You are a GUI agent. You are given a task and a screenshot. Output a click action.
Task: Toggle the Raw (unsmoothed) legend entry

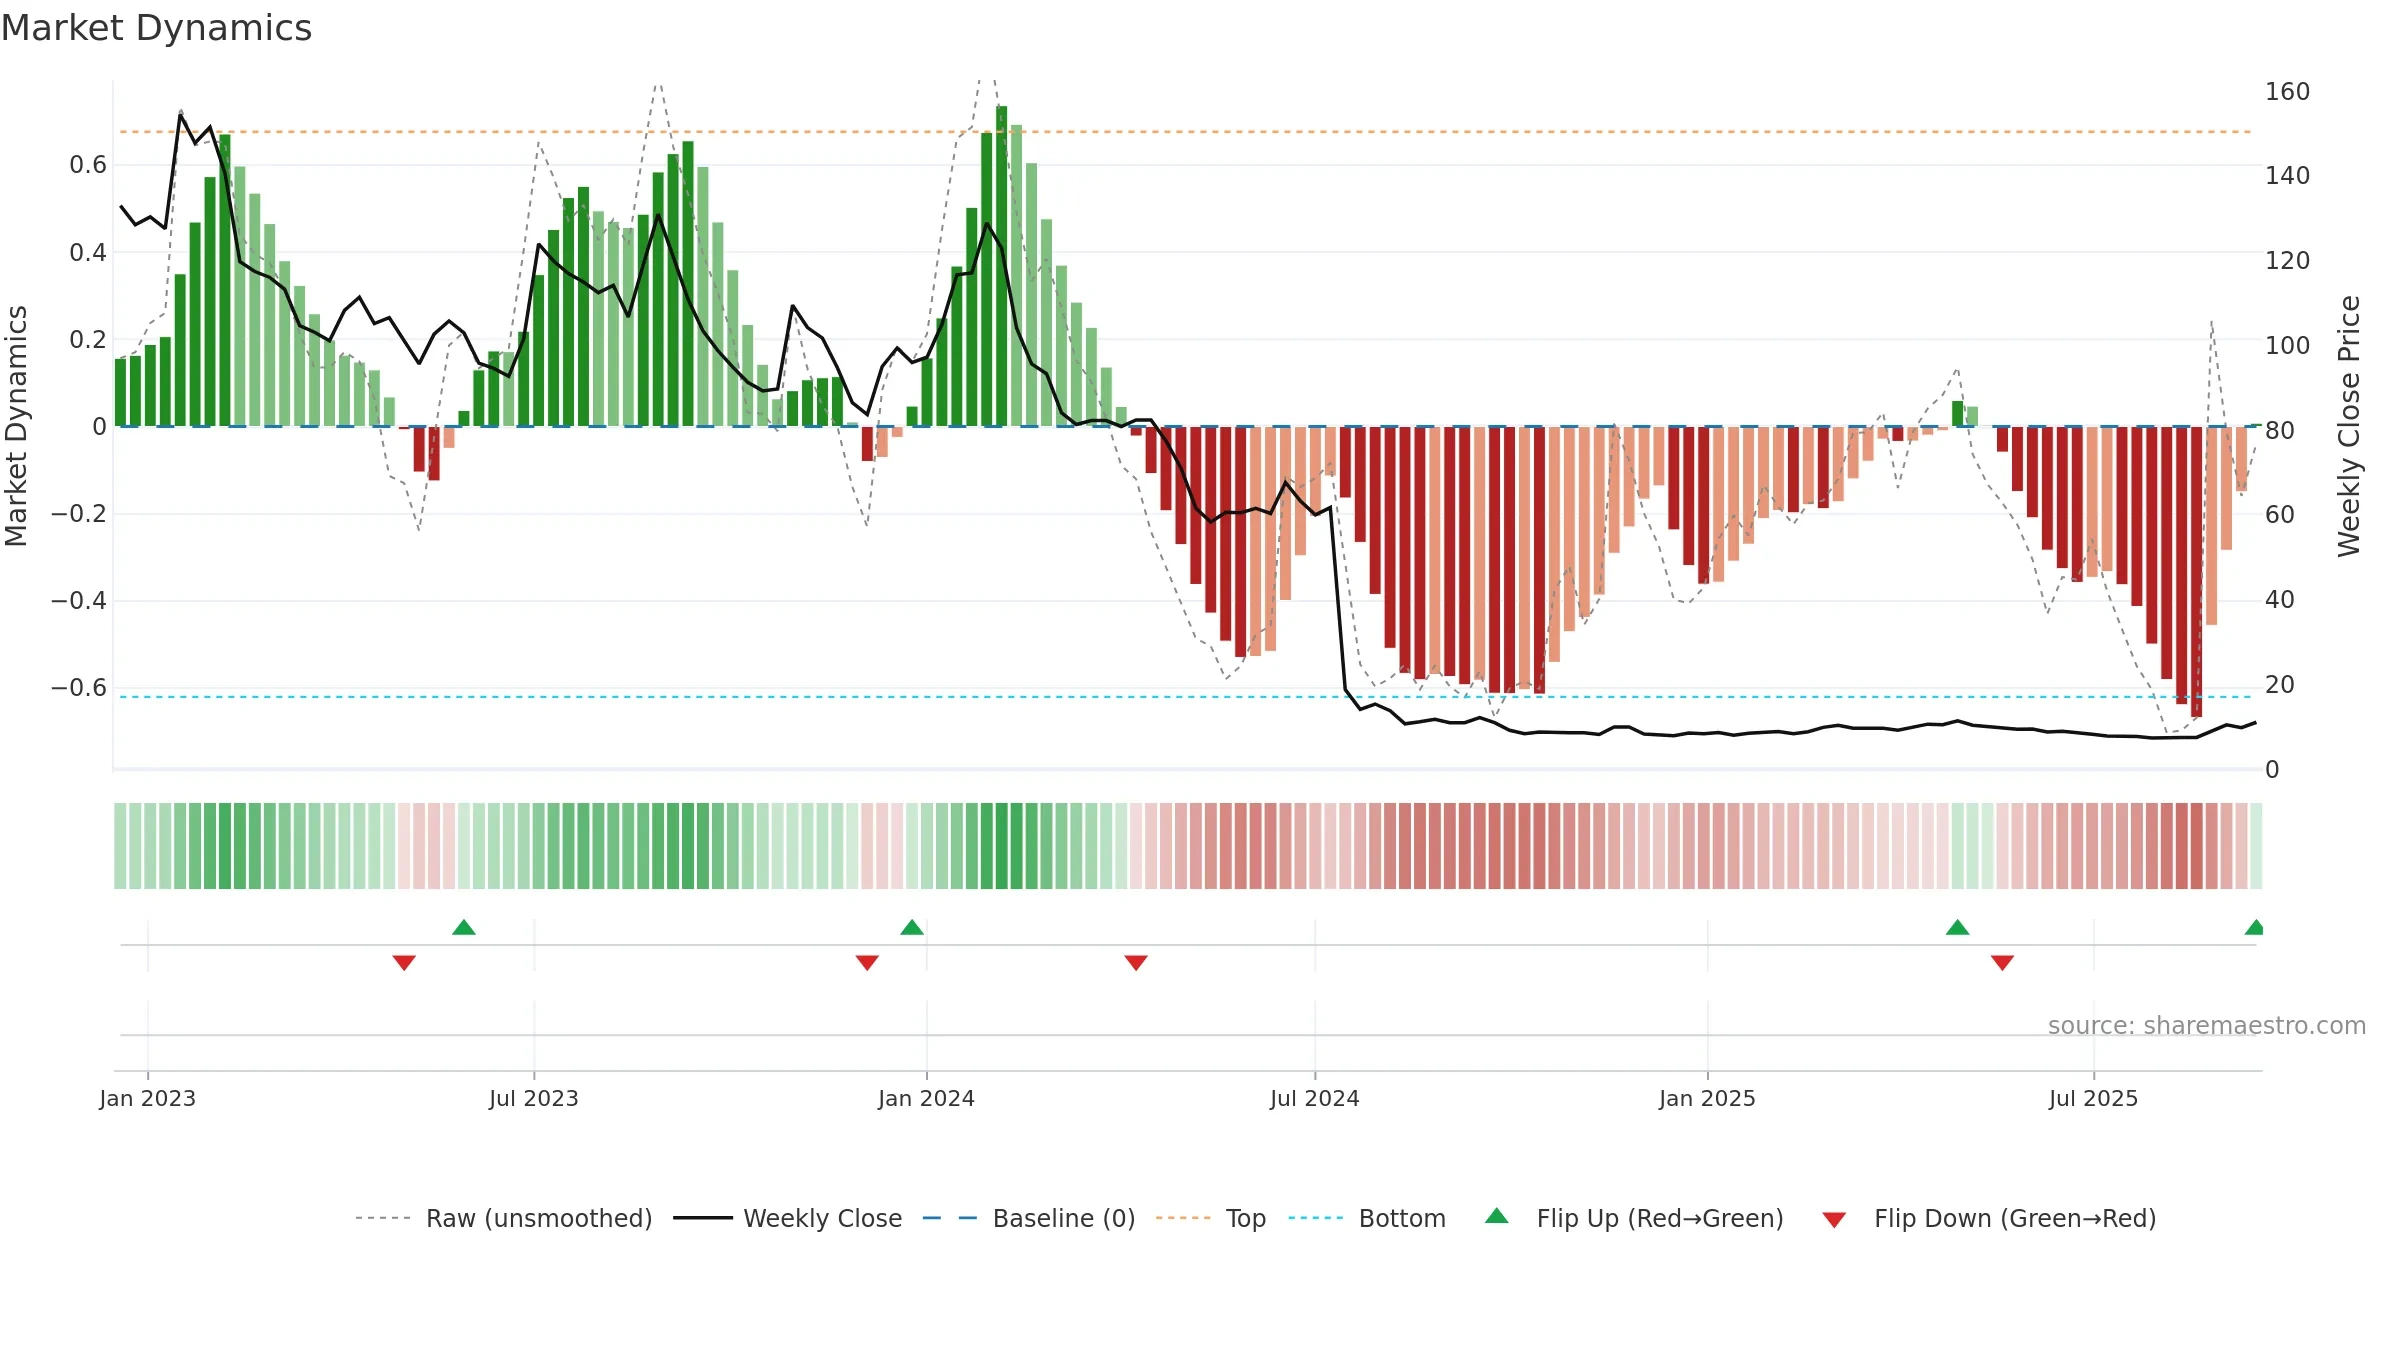(504, 1218)
